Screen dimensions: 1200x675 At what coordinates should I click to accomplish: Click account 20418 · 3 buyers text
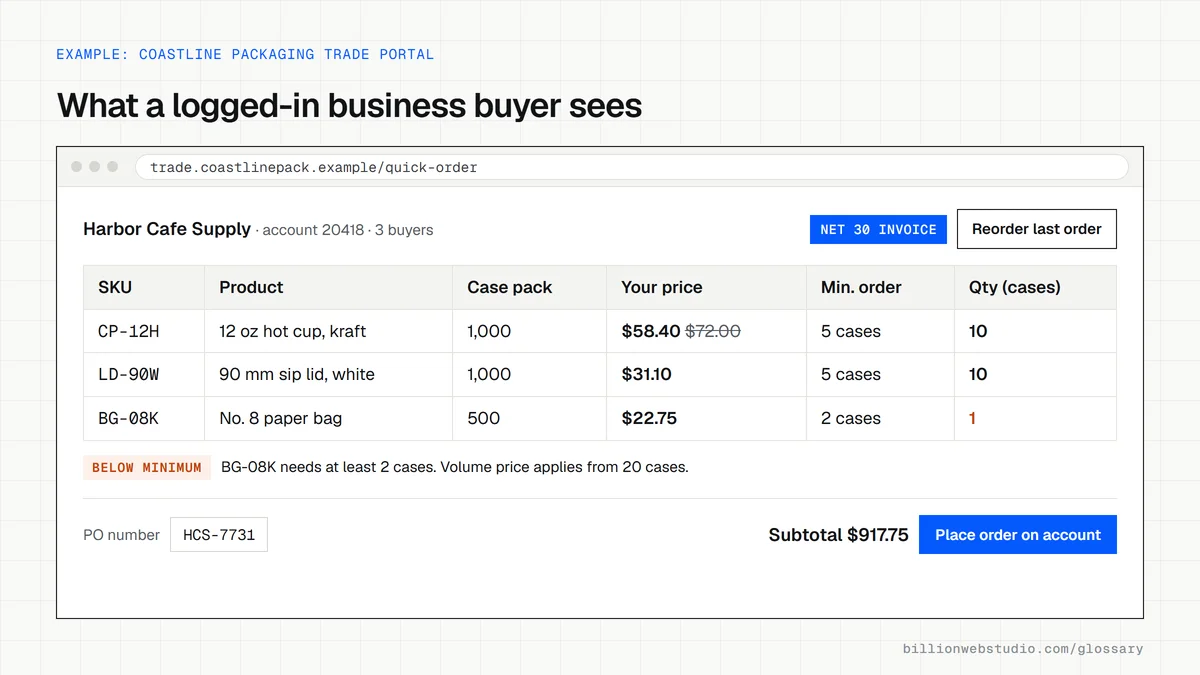pyautogui.click(x=347, y=230)
